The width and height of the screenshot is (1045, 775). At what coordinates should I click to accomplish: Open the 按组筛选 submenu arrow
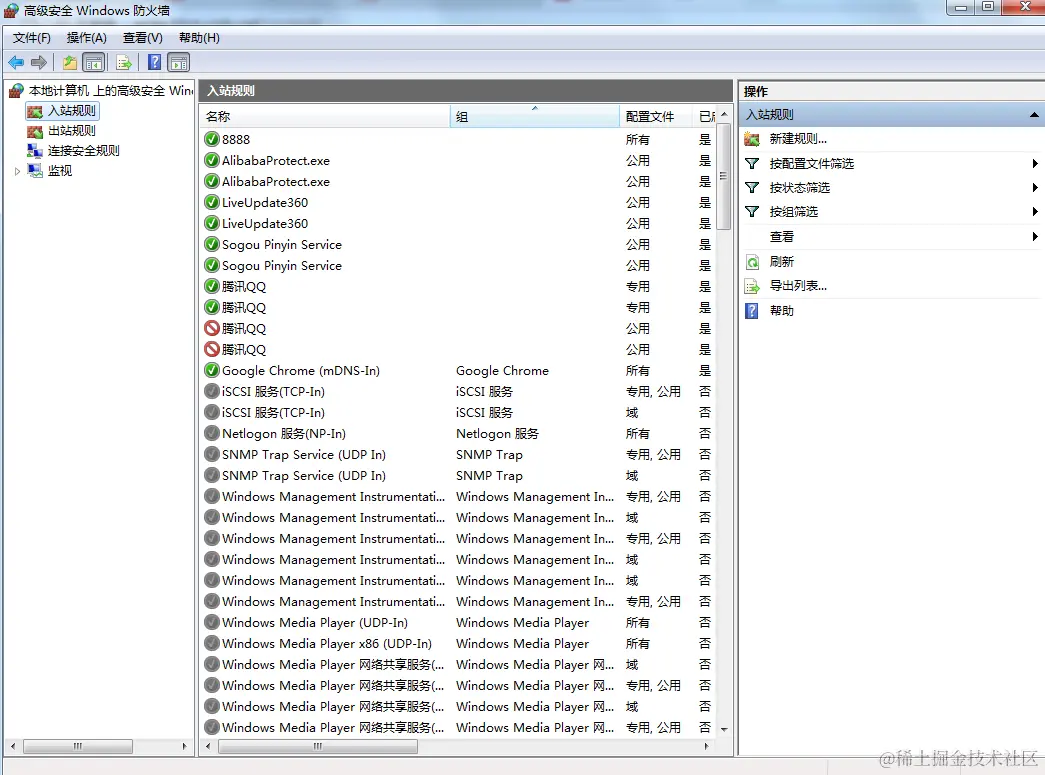tap(1034, 211)
